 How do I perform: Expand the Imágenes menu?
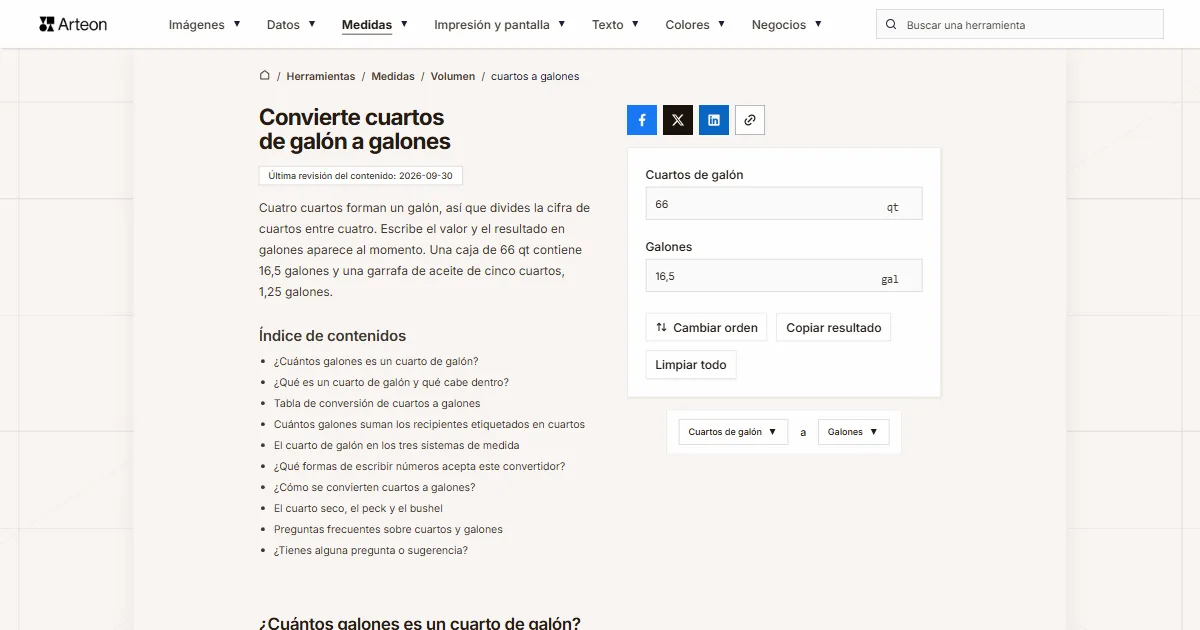click(x=205, y=25)
